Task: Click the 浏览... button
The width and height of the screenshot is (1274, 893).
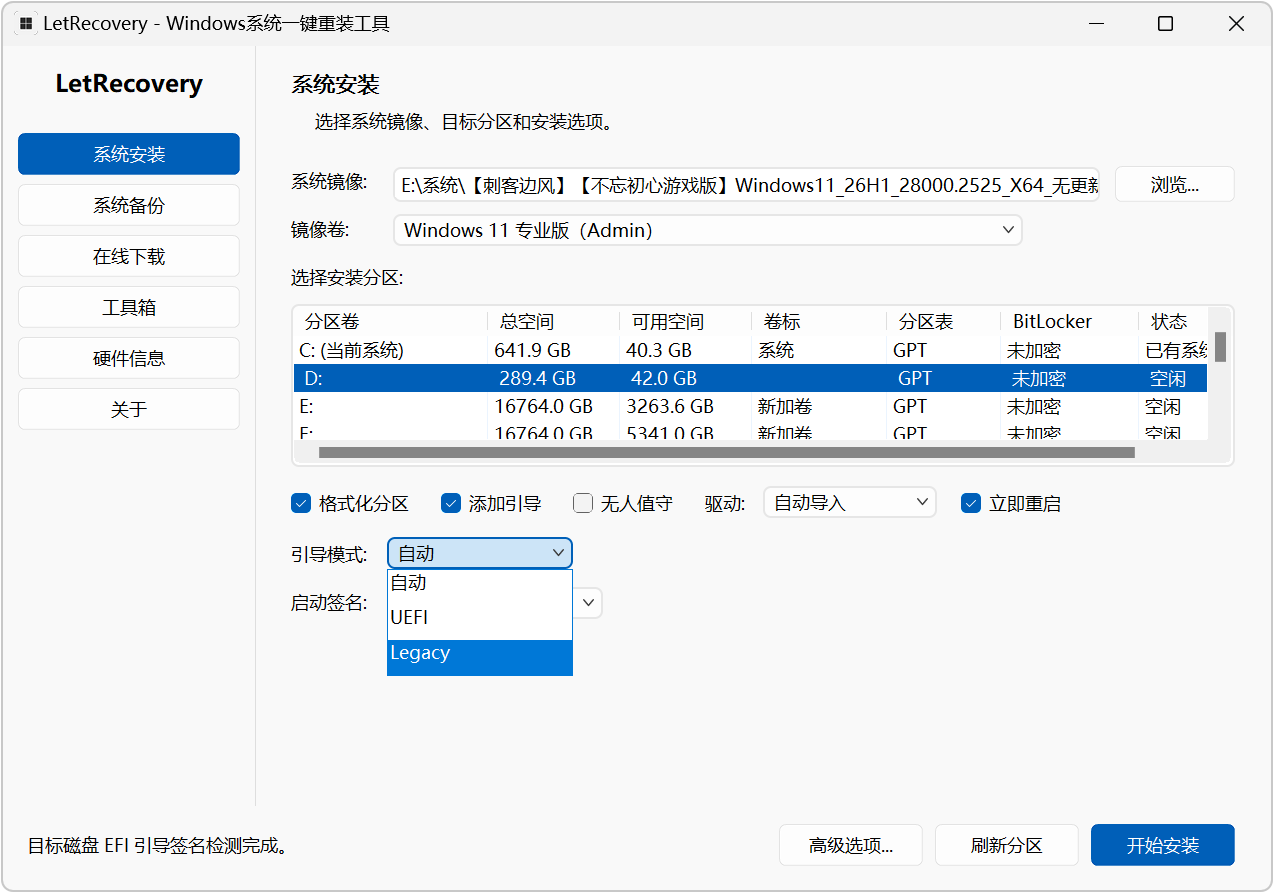Action: (1175, 184)
